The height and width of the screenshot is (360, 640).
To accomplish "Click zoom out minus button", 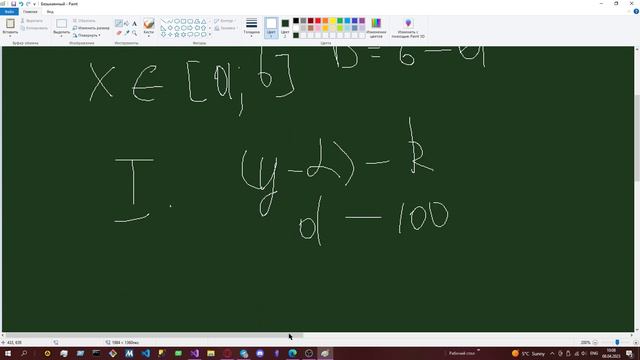I will 595,342.
